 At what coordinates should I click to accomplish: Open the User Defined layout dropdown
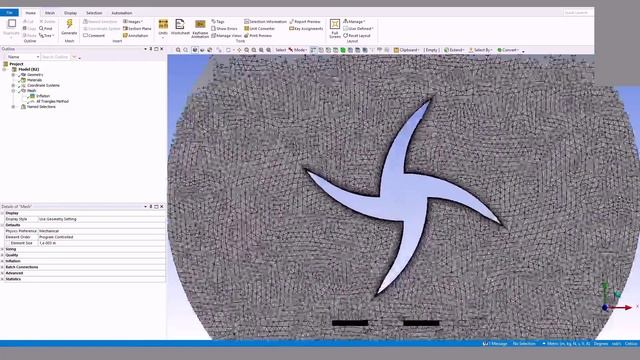pyautogui.click(x=358, y=29)
